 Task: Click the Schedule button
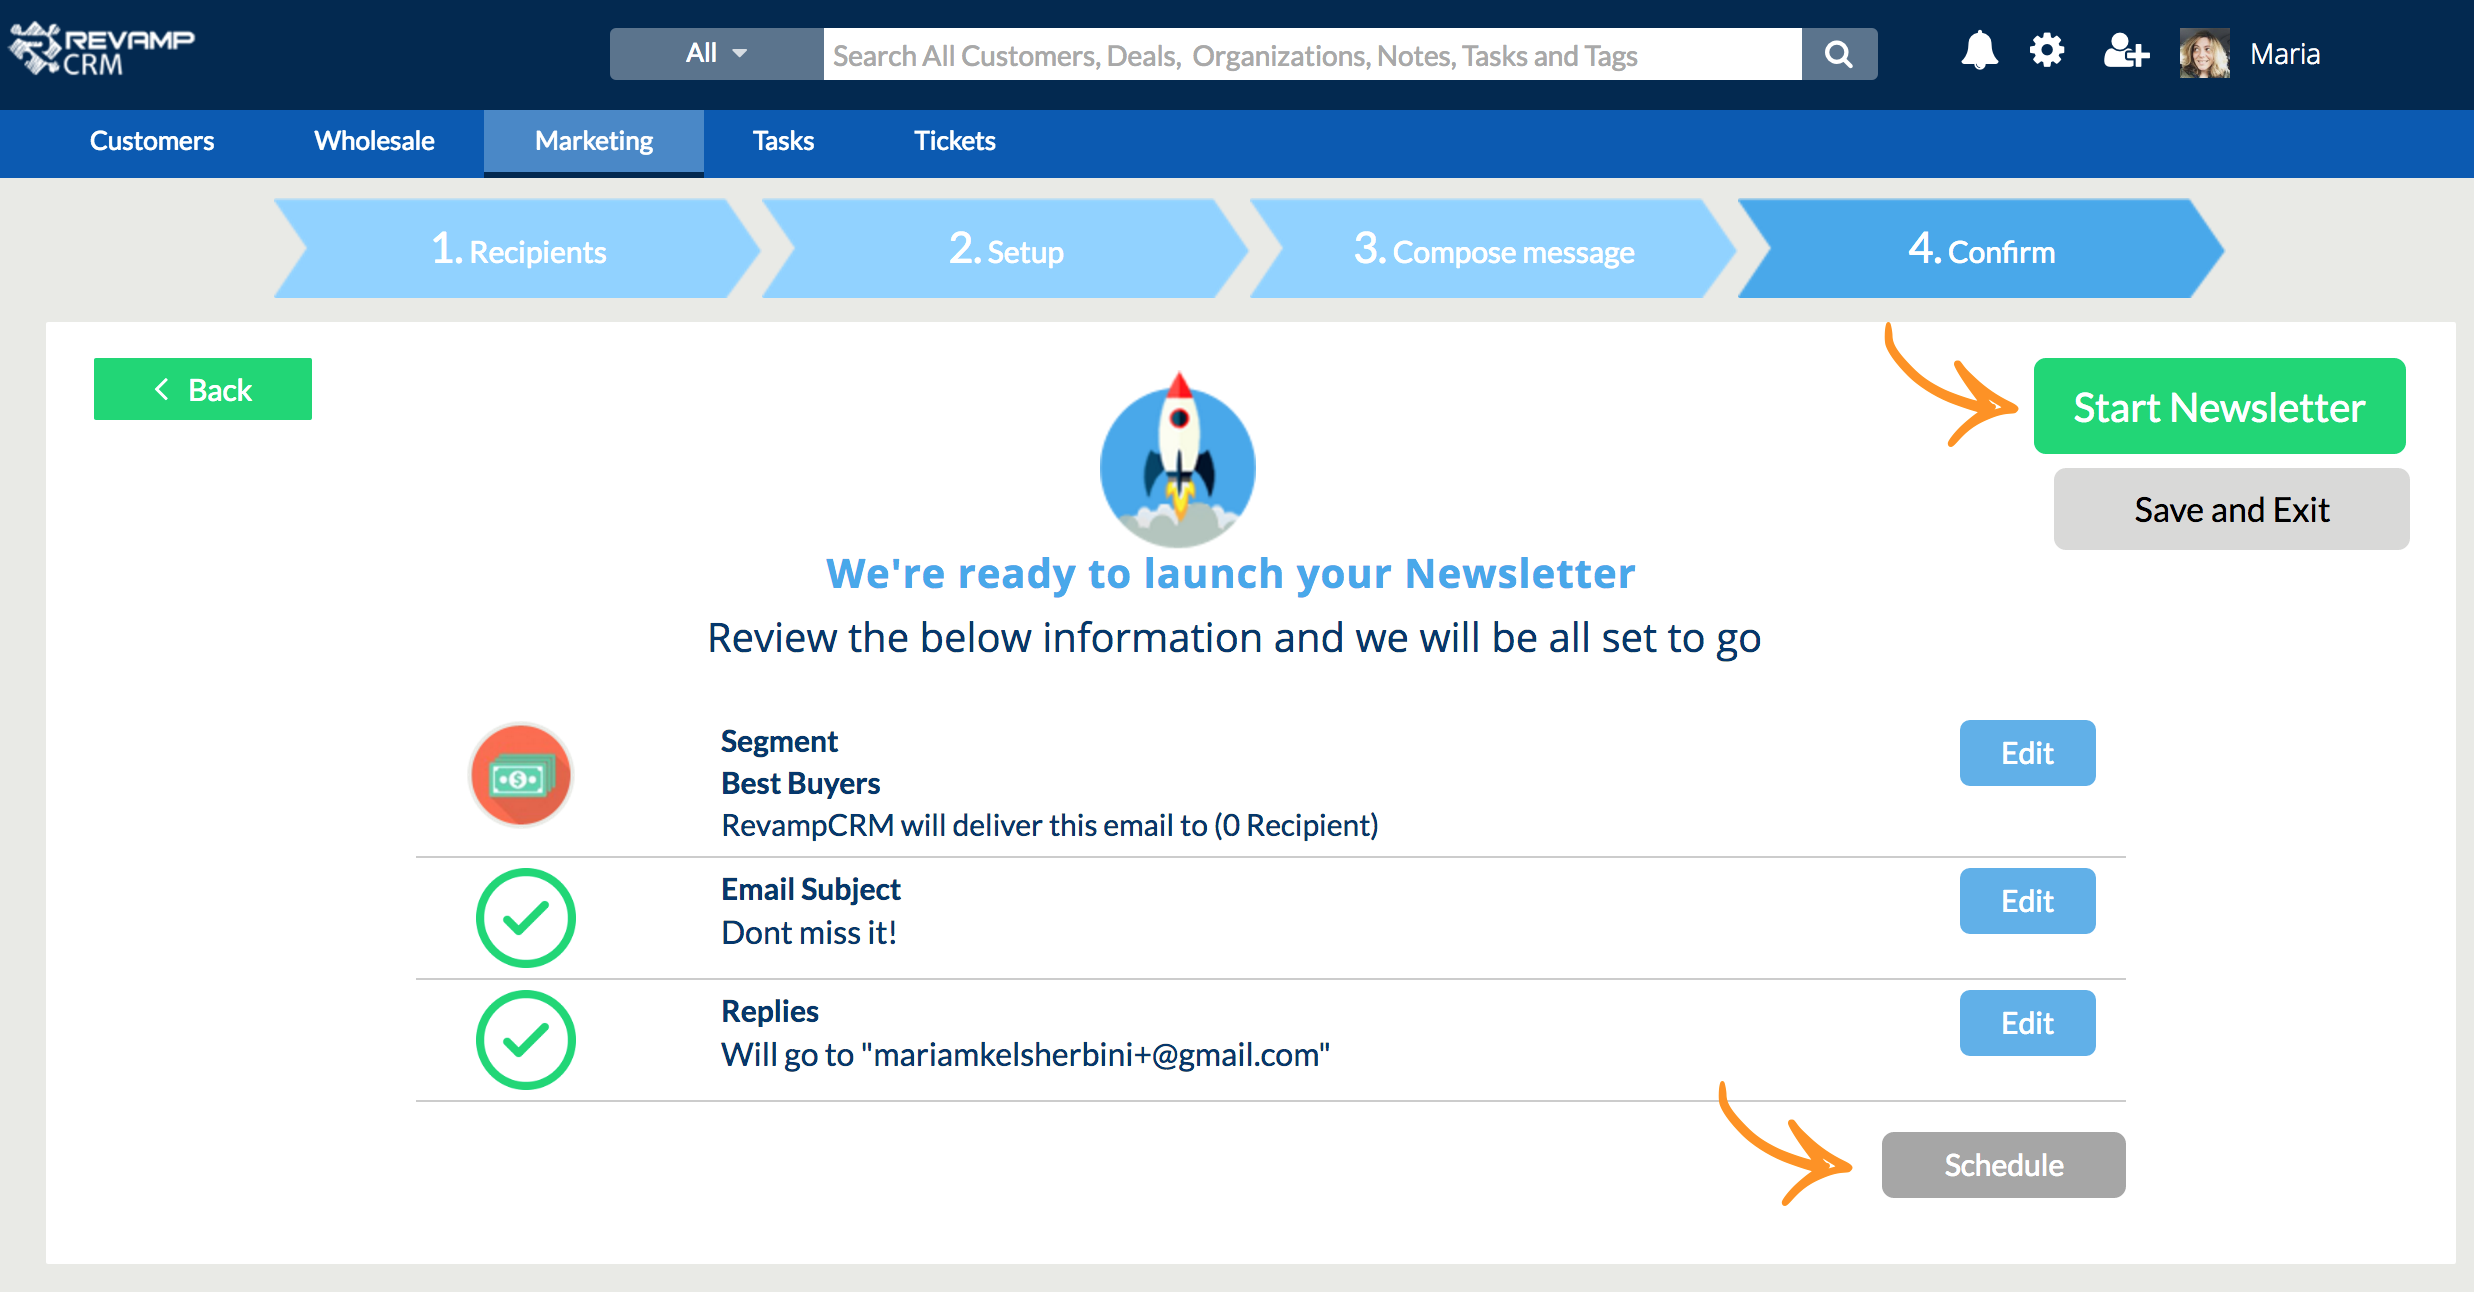pyautogui.click(x=2003, y=1165)
